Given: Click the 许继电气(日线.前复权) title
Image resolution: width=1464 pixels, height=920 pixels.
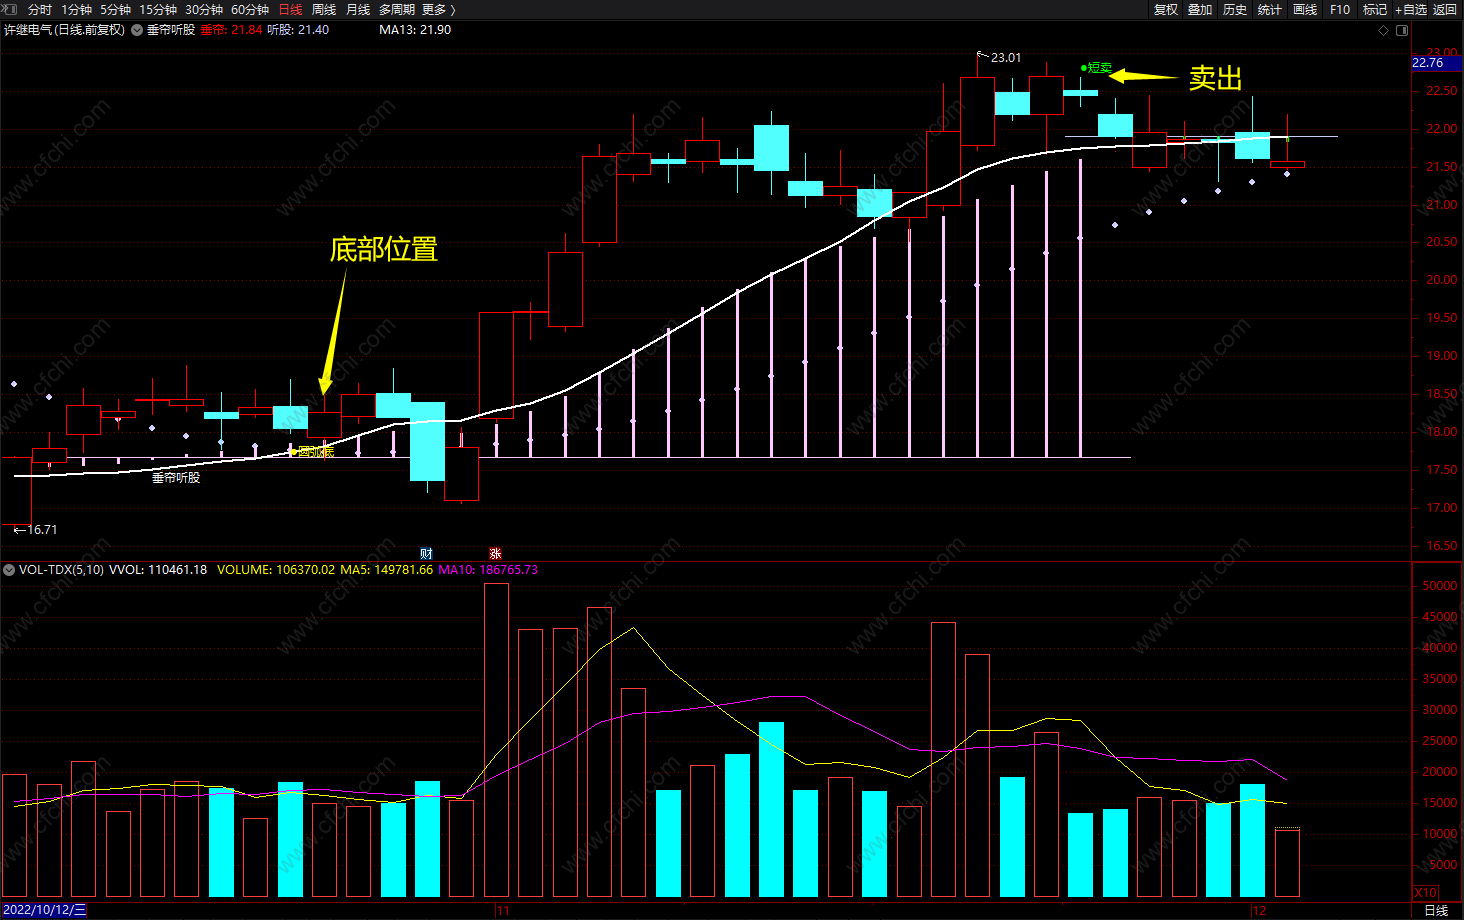Looking at the screenshot, I should tap(65, 30).
